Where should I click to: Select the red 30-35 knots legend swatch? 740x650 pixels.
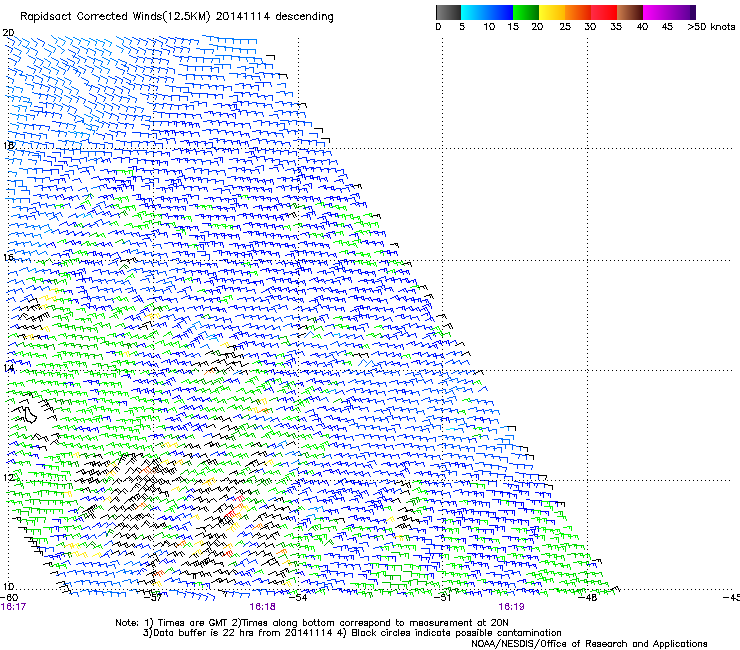click(x=604, y=12)
